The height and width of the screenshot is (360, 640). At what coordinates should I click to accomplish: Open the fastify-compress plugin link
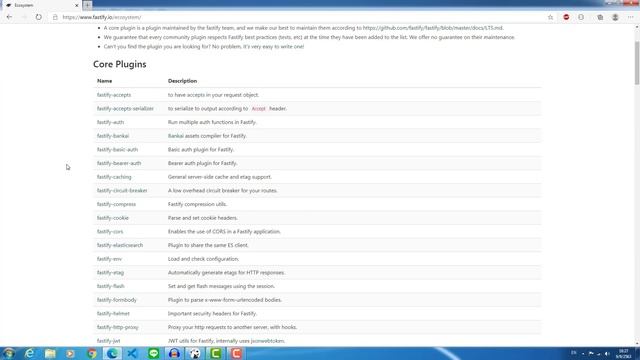116,204
